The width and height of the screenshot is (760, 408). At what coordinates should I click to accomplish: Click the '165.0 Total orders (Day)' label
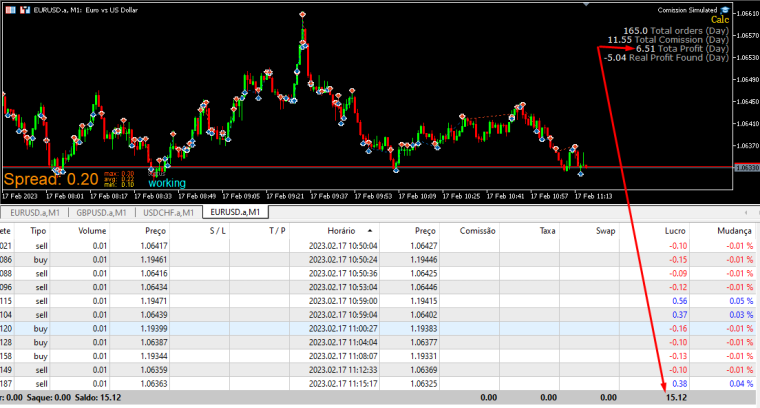(x=676, y=31)
